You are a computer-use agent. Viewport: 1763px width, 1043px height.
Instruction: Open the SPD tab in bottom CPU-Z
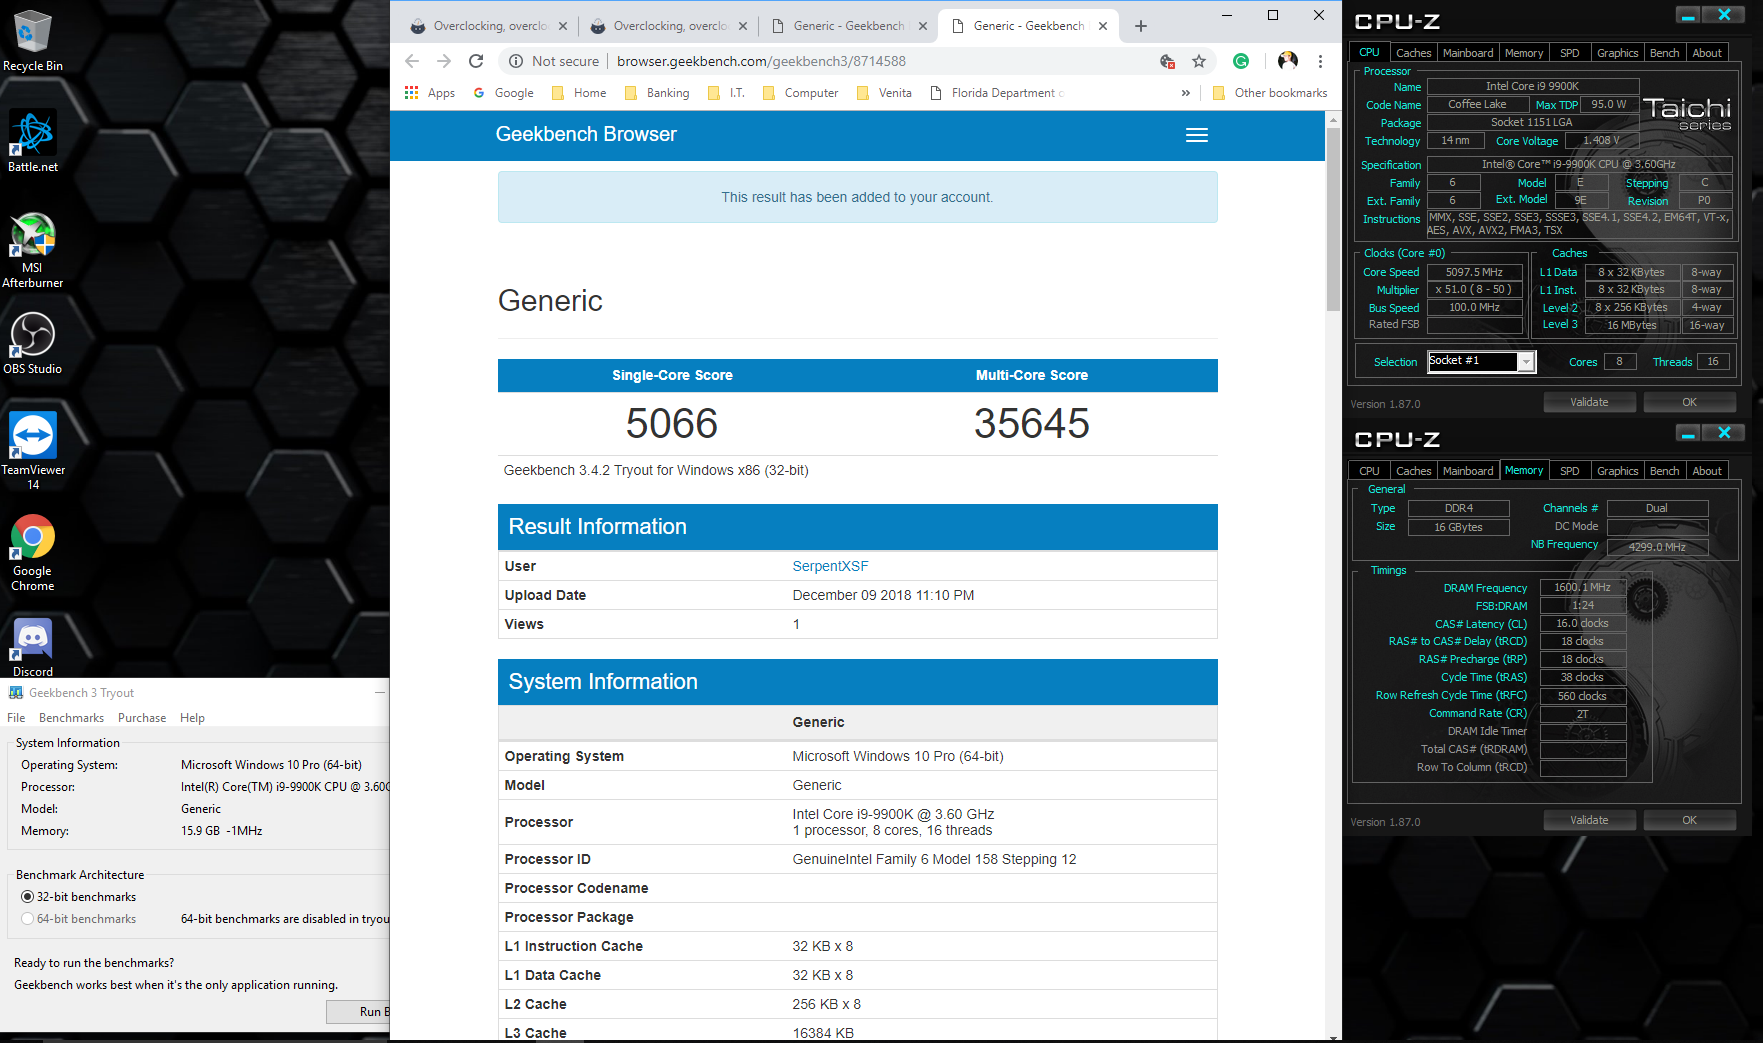pyautogui.click(x=1569, y=471)
